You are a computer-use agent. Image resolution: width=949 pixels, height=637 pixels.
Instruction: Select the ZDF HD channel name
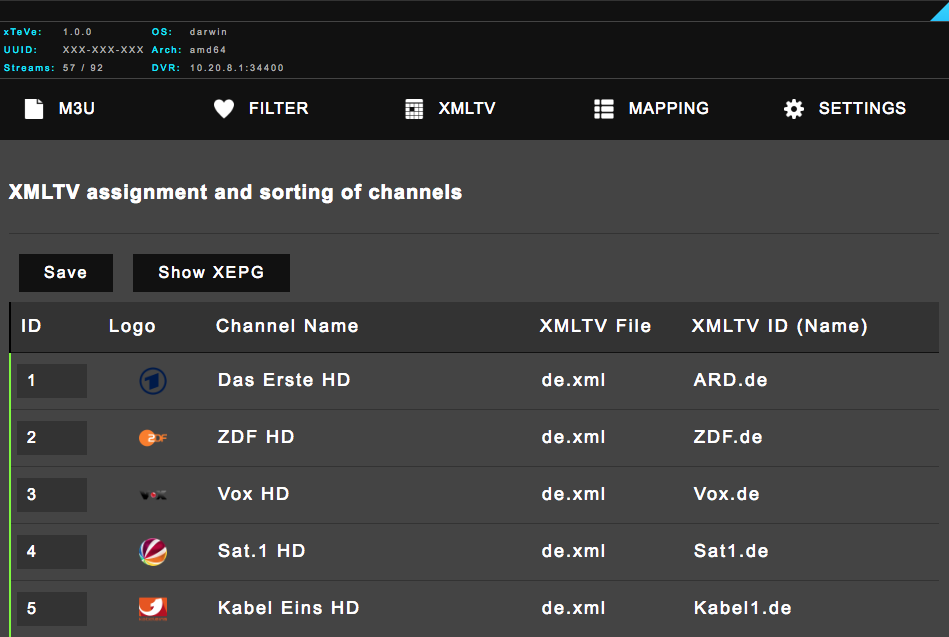pyautogui.click(x=256, y=437)
